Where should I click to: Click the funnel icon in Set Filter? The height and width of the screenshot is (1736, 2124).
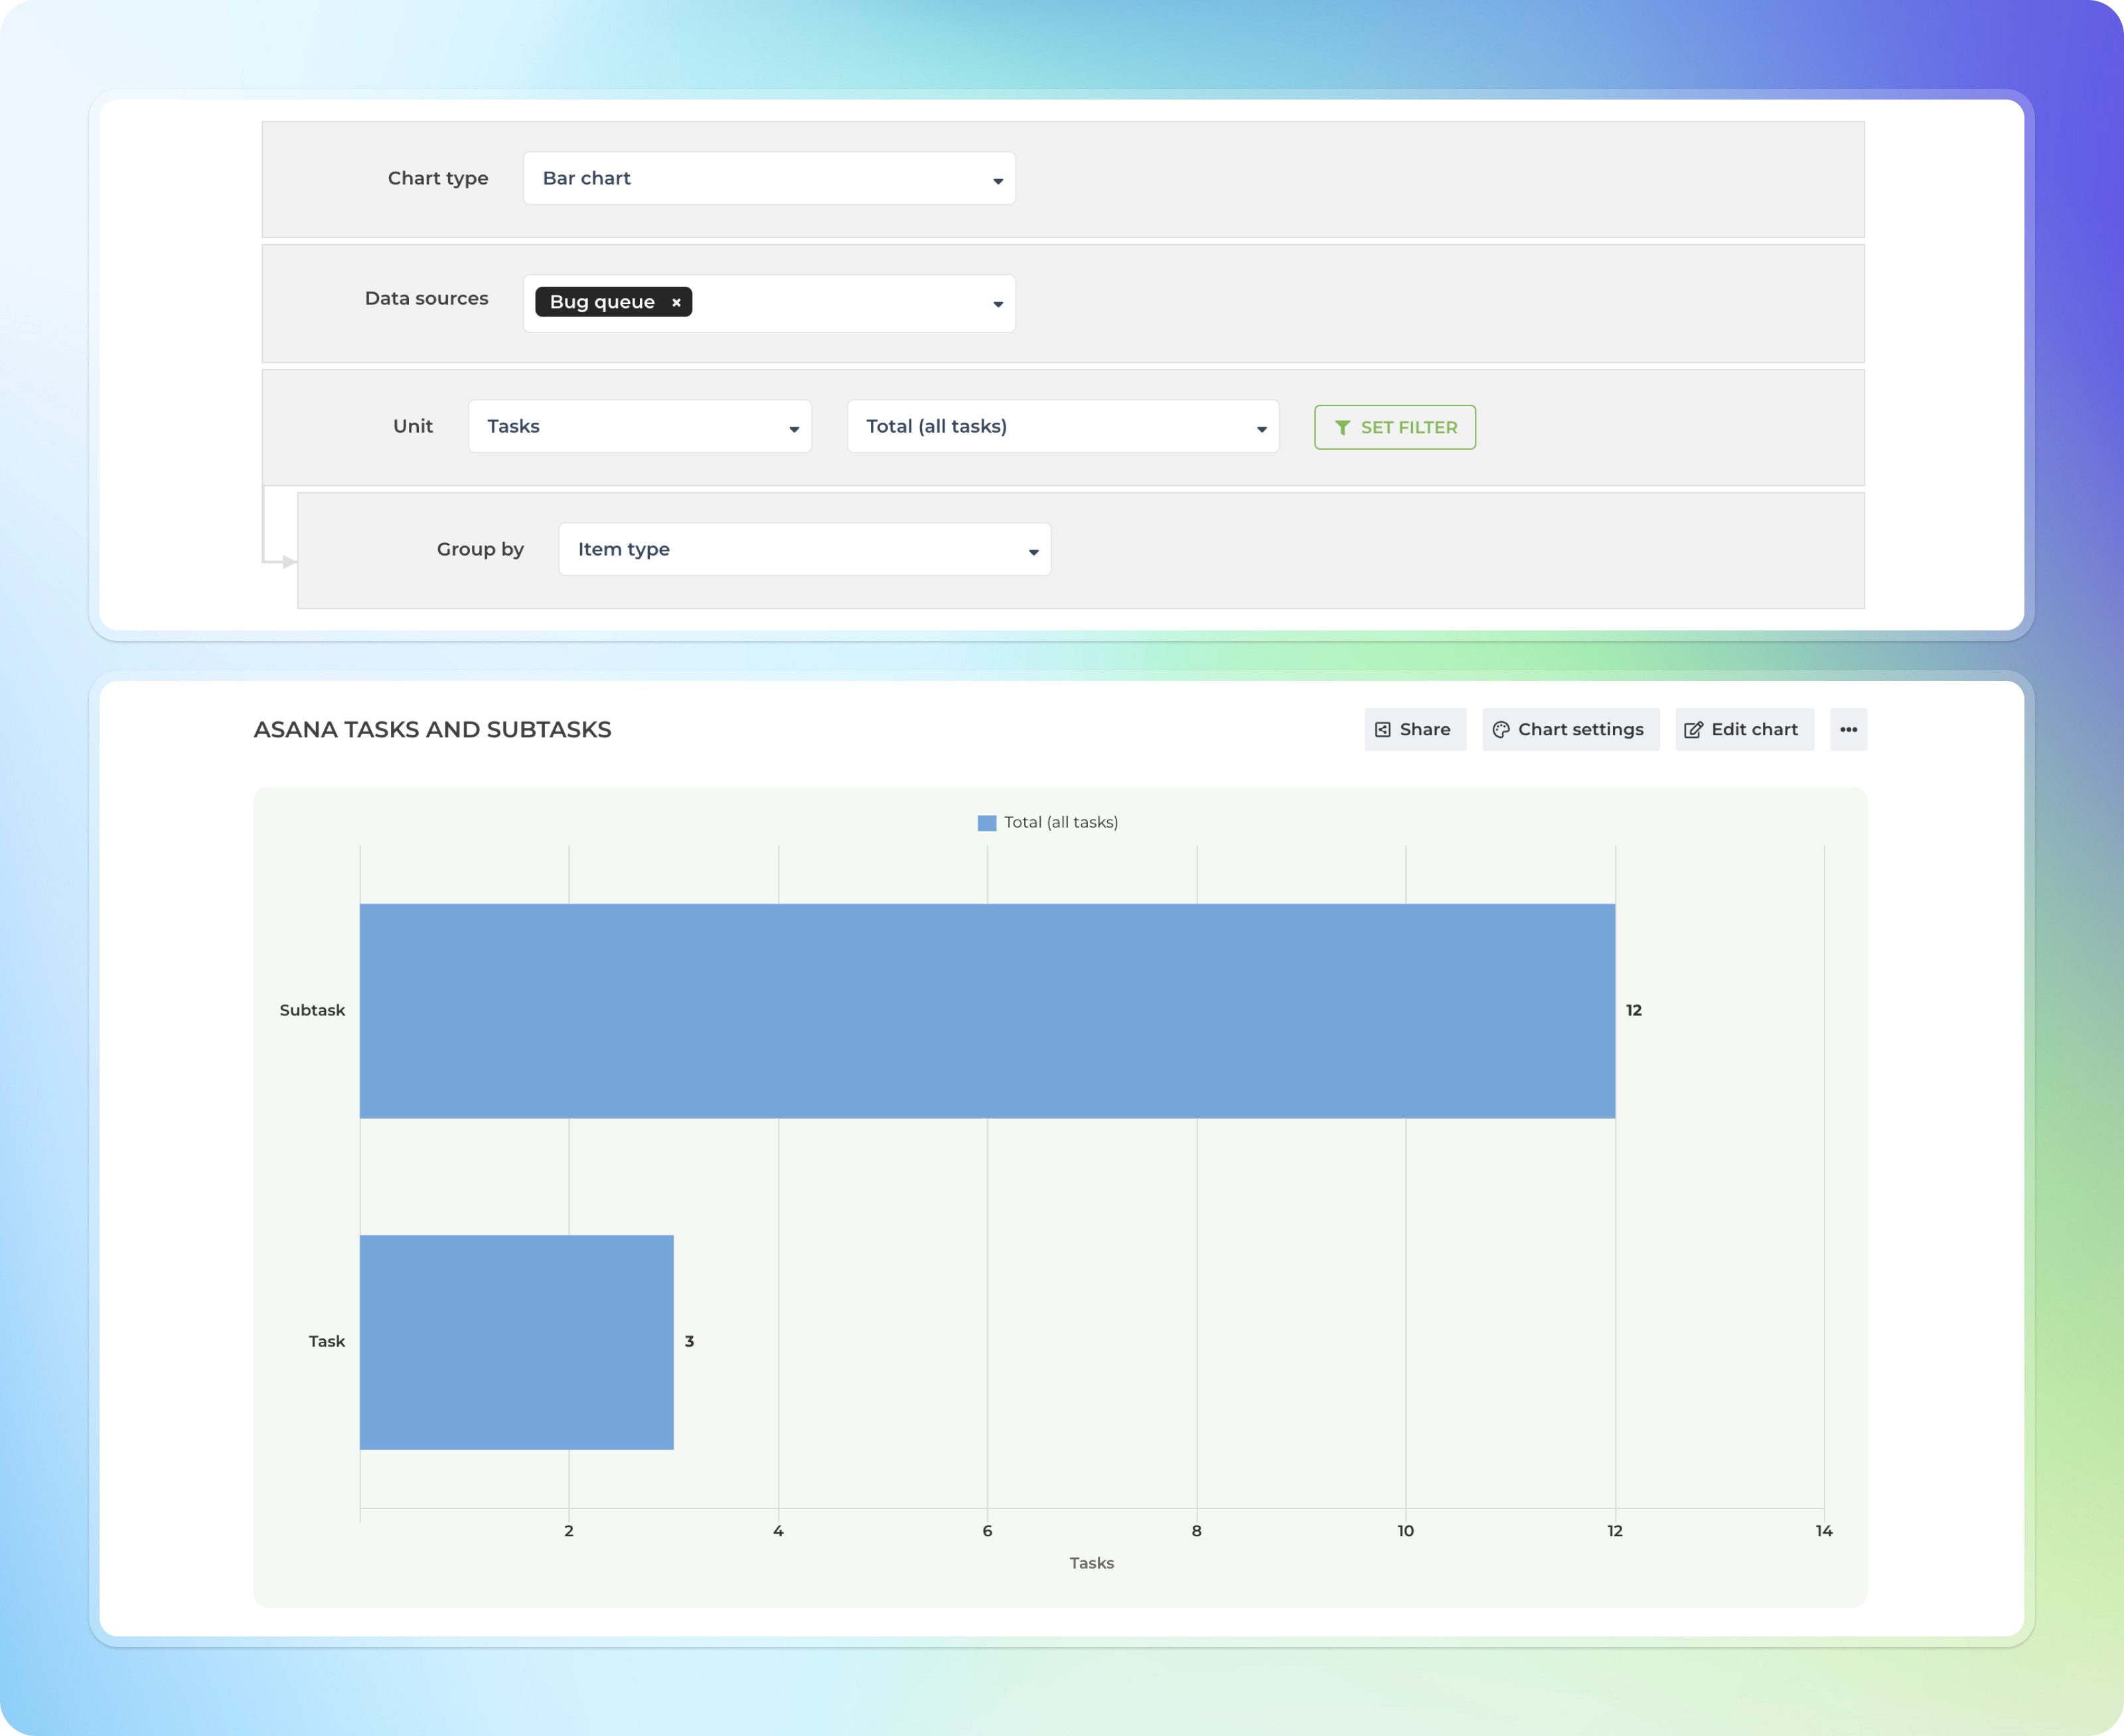(x=1342, y=428)
